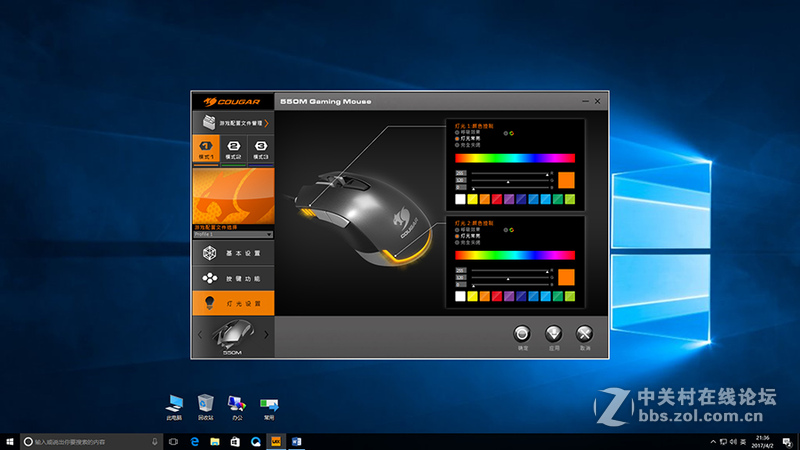Screen dimensions: 800x450
Task: Click the 确定 (OK) round button
Action: pyautogui.click(x=522, y=335)
